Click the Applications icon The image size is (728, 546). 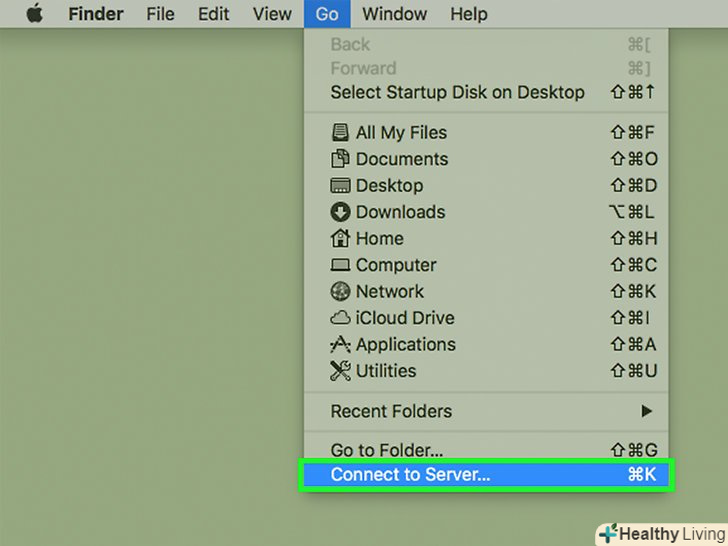pos(340,345)
